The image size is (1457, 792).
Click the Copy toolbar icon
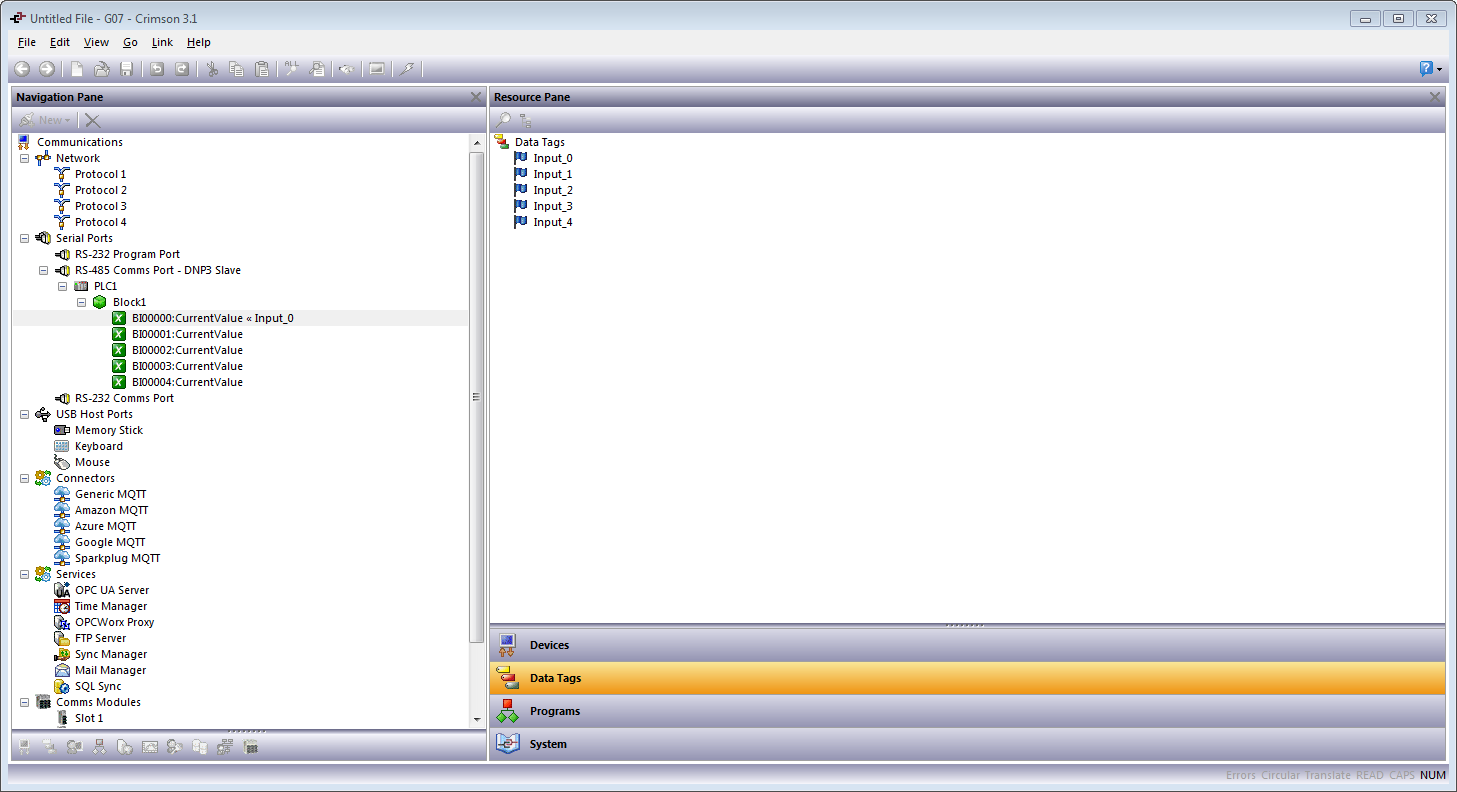237,69
